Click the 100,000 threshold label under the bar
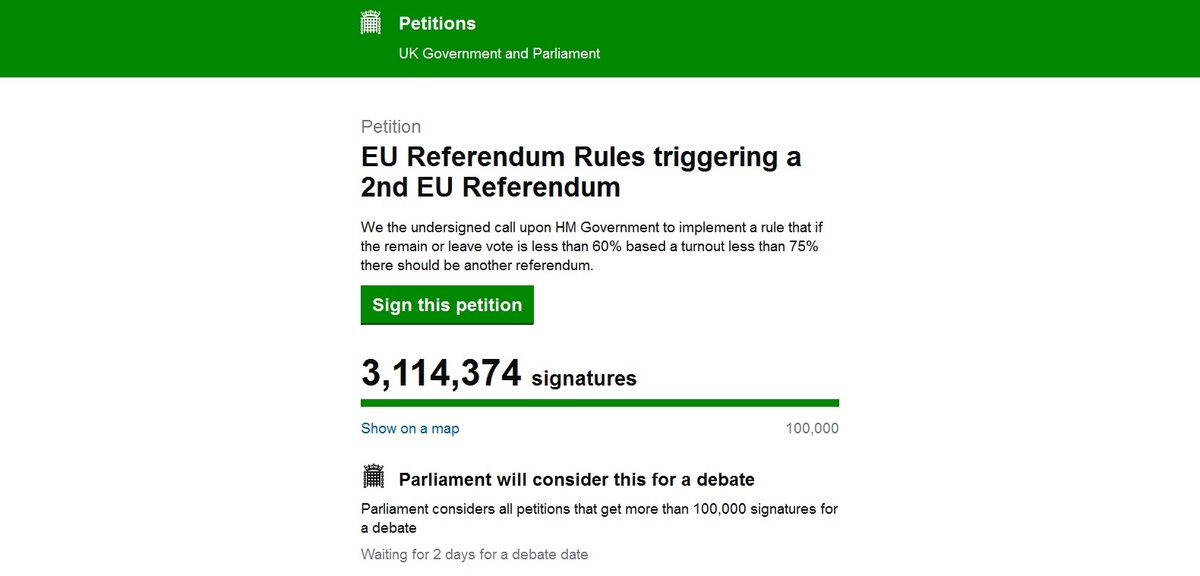 [x=812, y=429]
